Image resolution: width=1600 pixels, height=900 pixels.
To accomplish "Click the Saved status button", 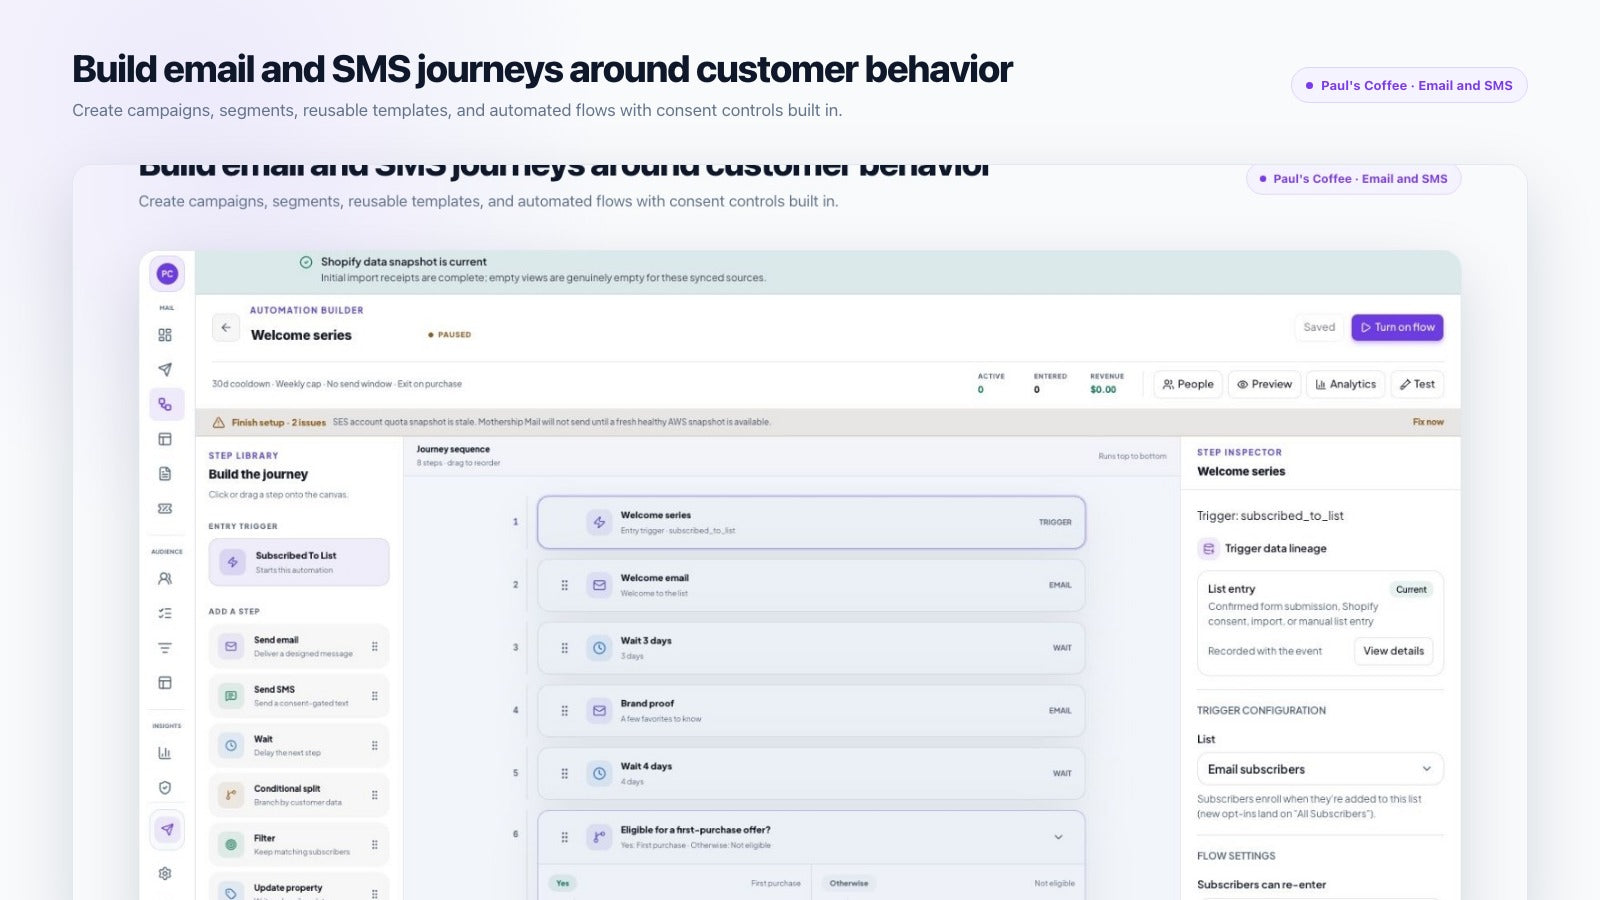I will point(1319,327).
